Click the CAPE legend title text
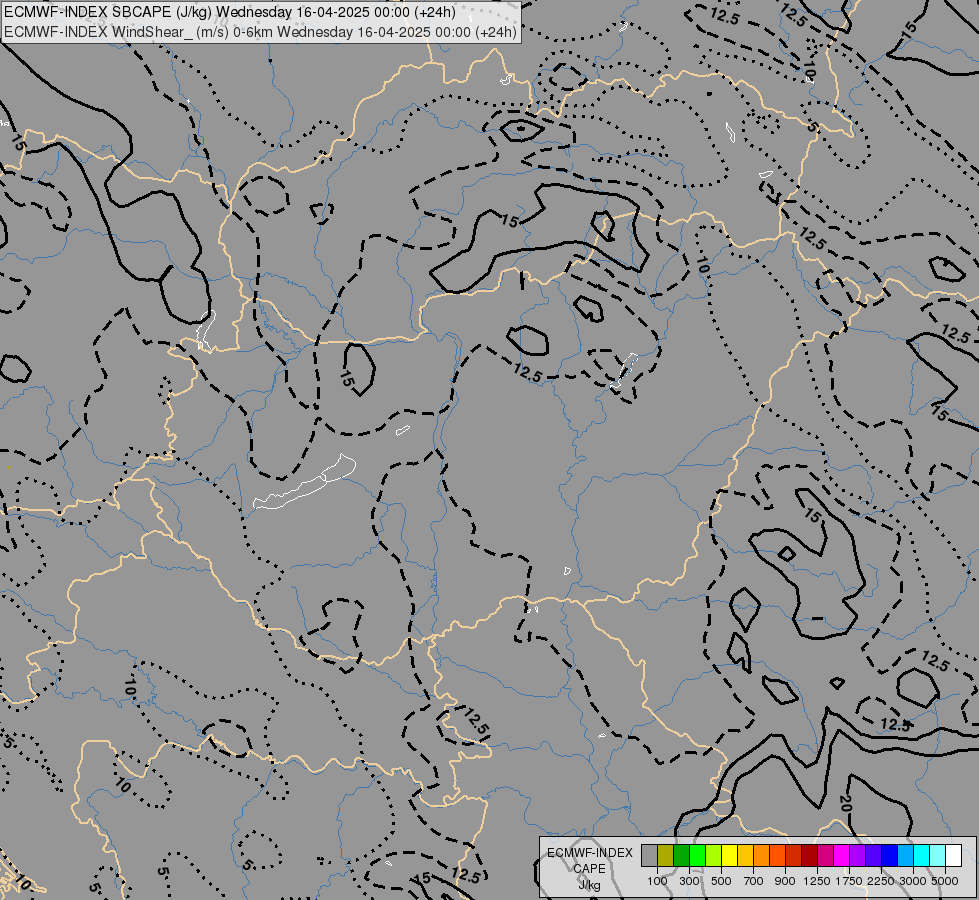This screenshot has width=979, height=900. click(x=589, y=869)
